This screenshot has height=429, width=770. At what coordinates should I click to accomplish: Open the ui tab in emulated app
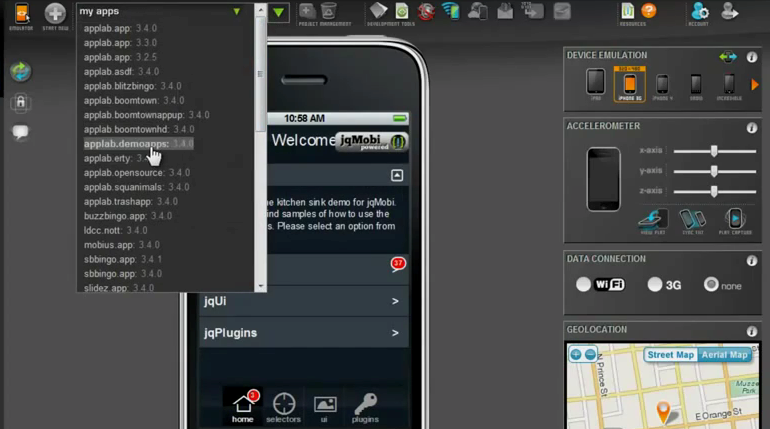pos(325,407)
